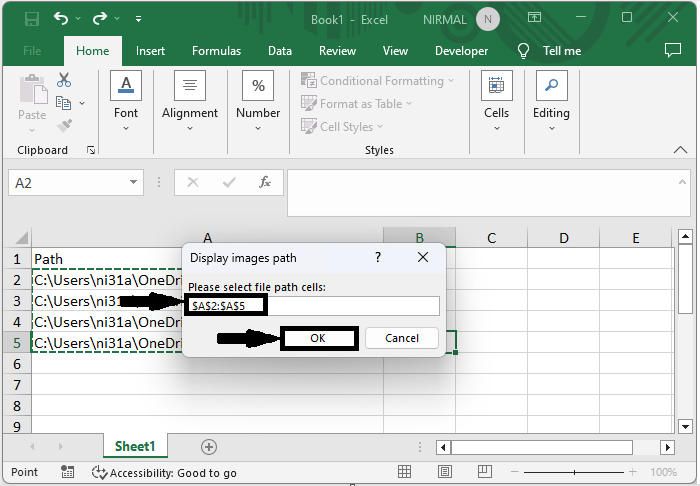Click the Name Box showing A2
Image resolution: width=700 pixels, height=486 pixels.
[67, 183]
